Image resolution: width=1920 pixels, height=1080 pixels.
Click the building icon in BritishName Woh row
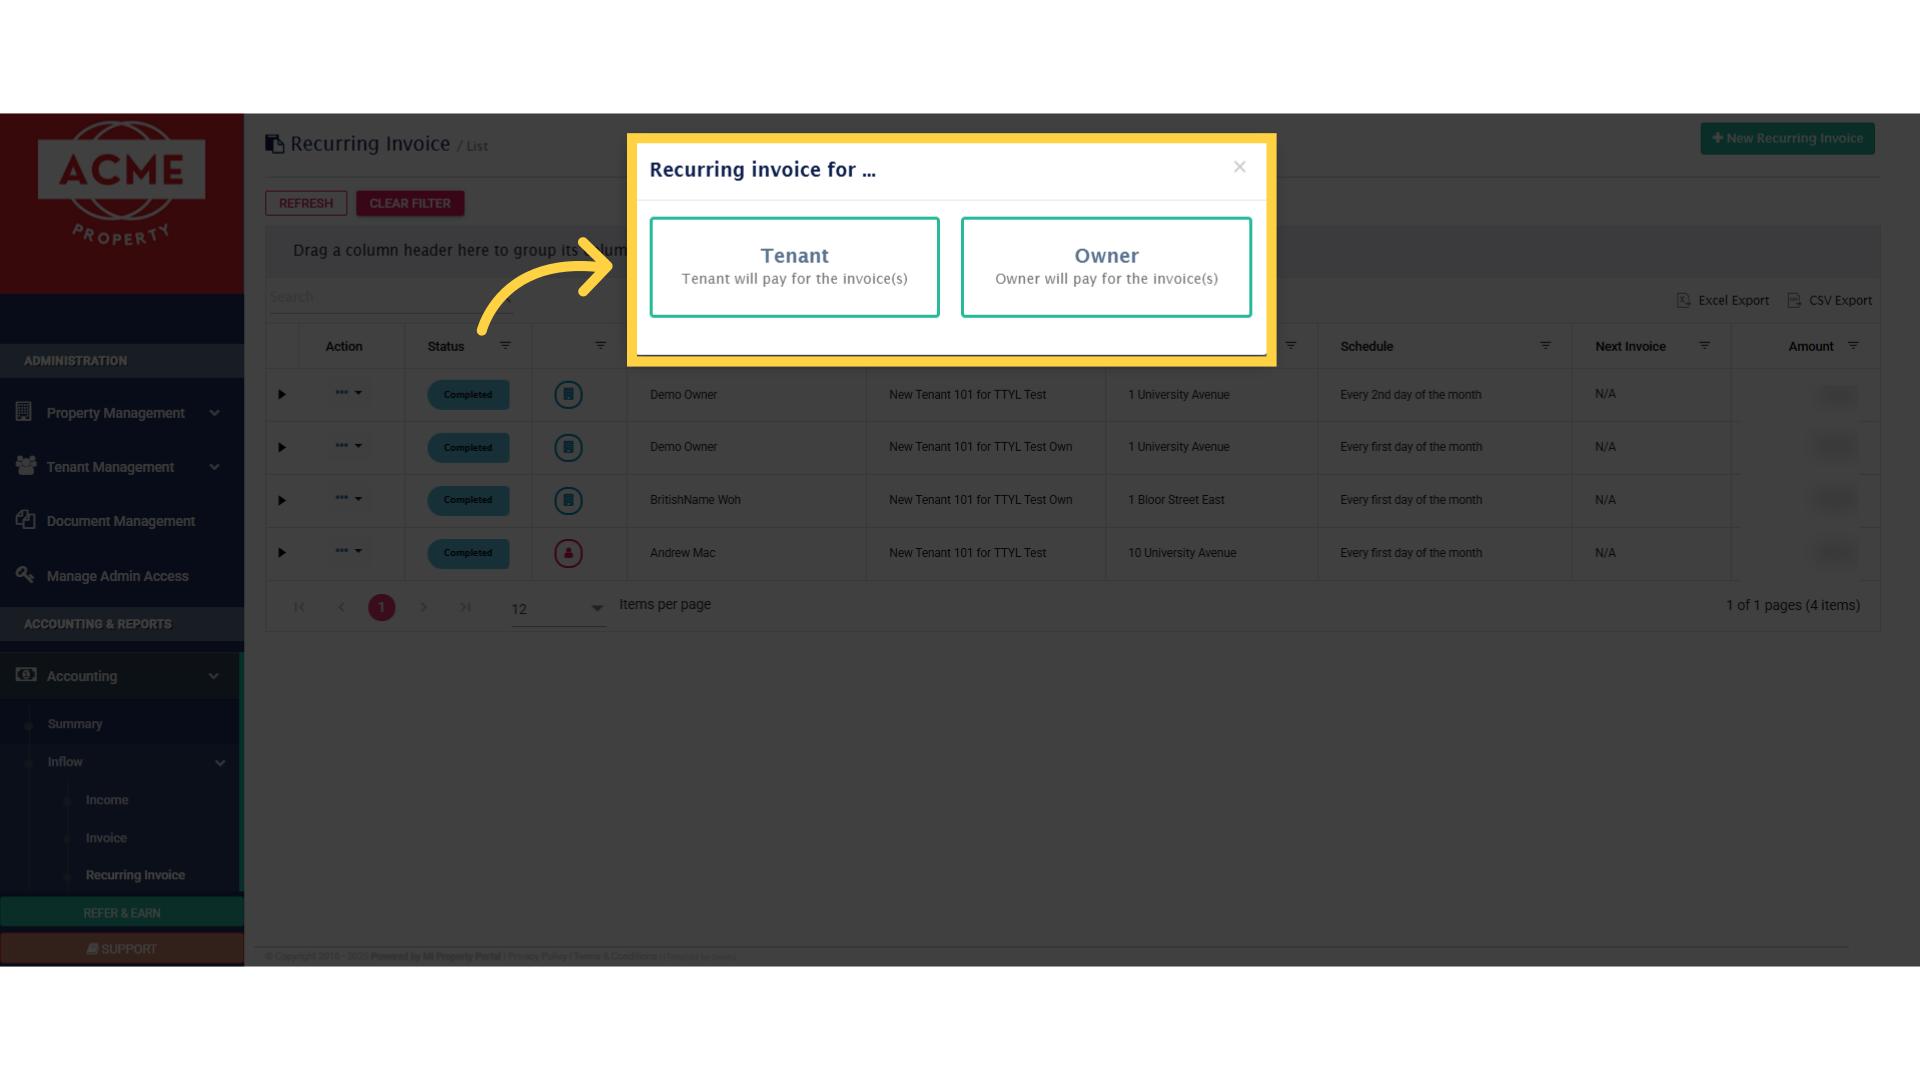pos(568,500)
